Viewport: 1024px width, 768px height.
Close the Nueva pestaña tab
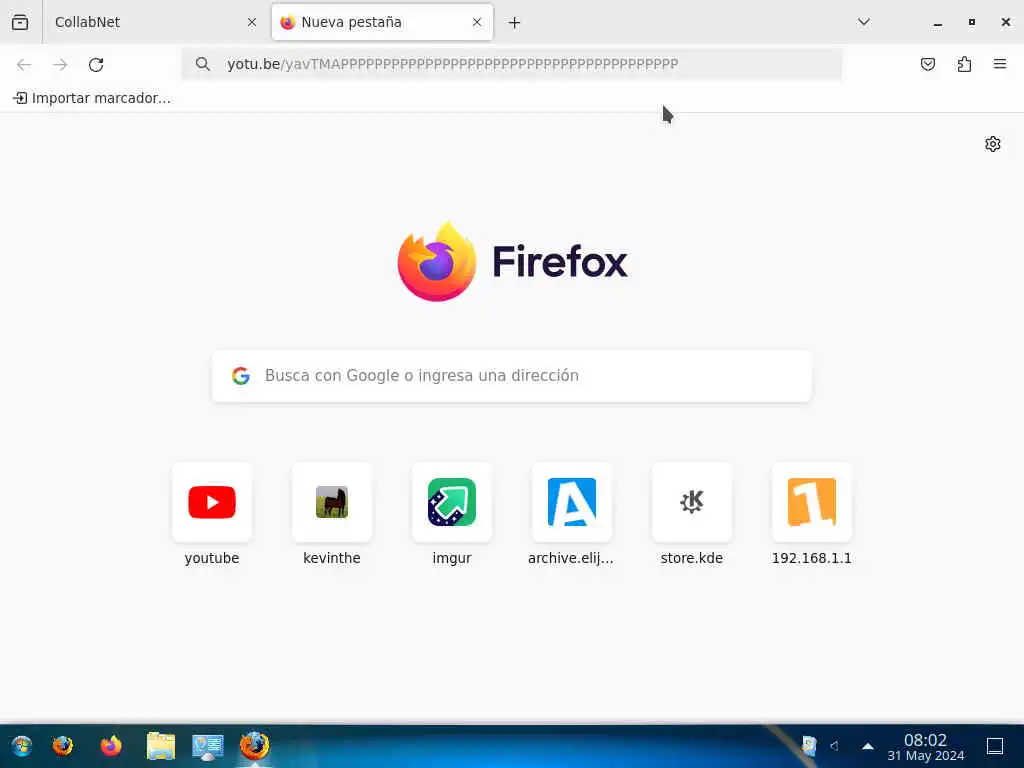click(477, 22)
